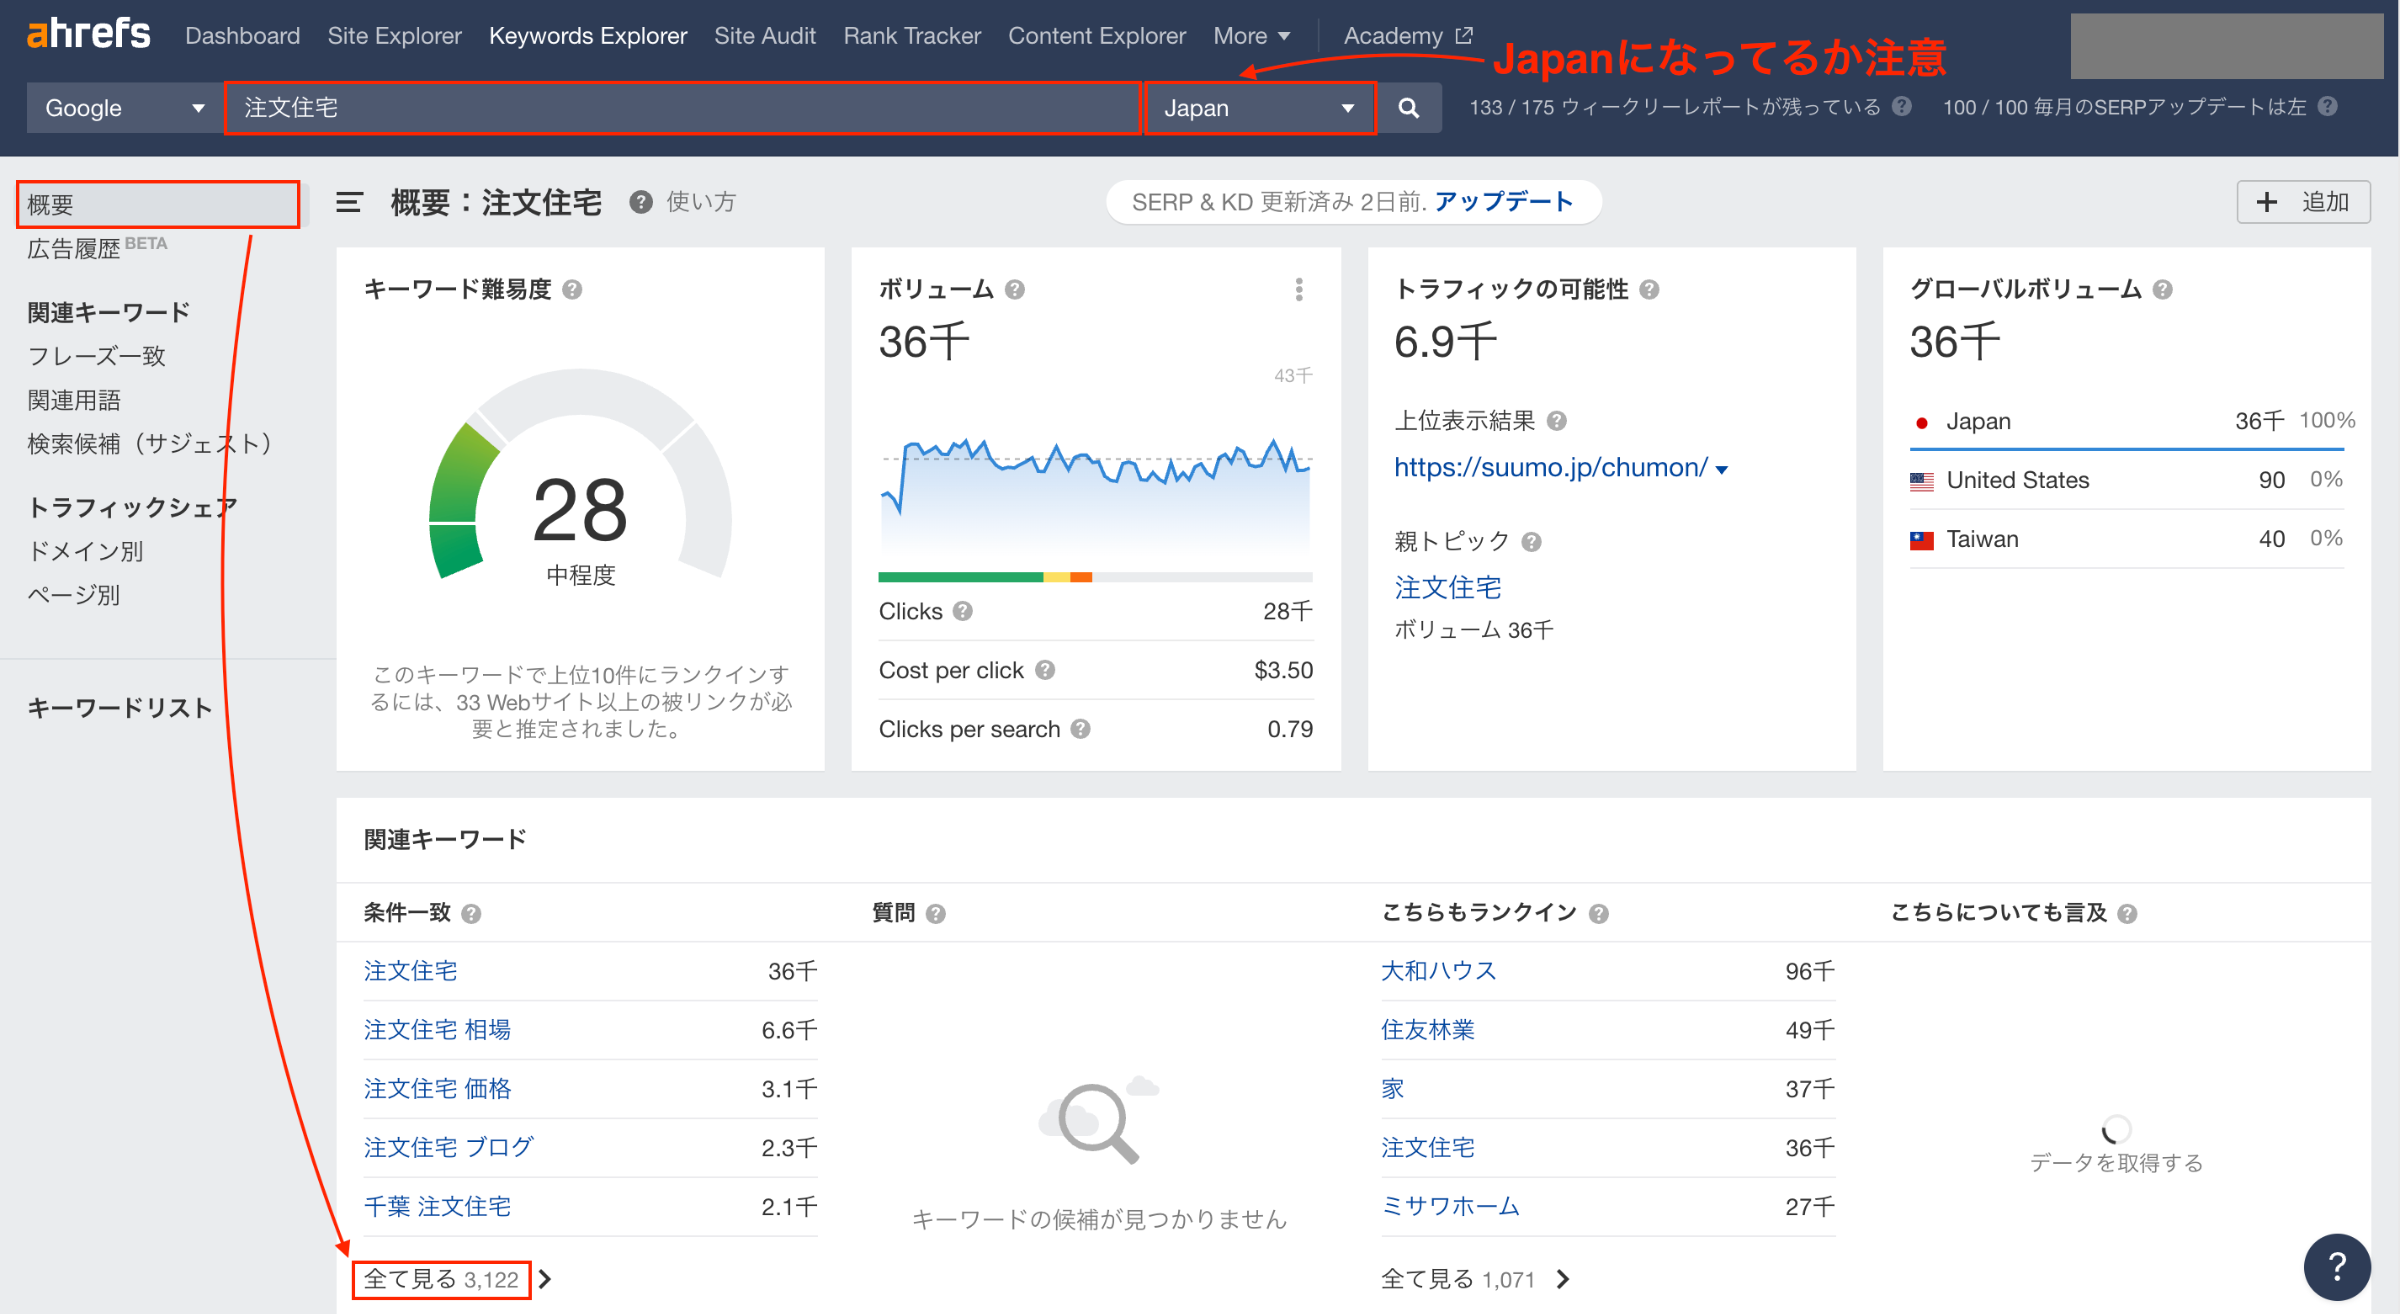Open the three-dot menu in ボリューム card
This screenshot has height=1314, width=2400.
pyautogui.click(x=1299, y=290)
